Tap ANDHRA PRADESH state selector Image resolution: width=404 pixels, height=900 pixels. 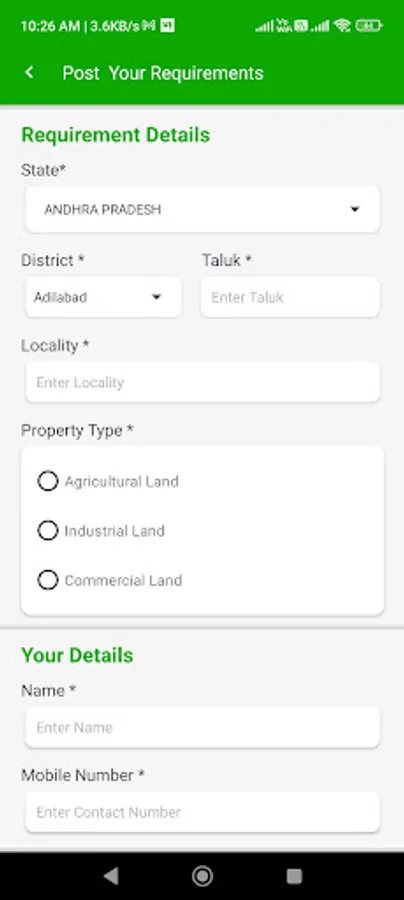(203, 210)
